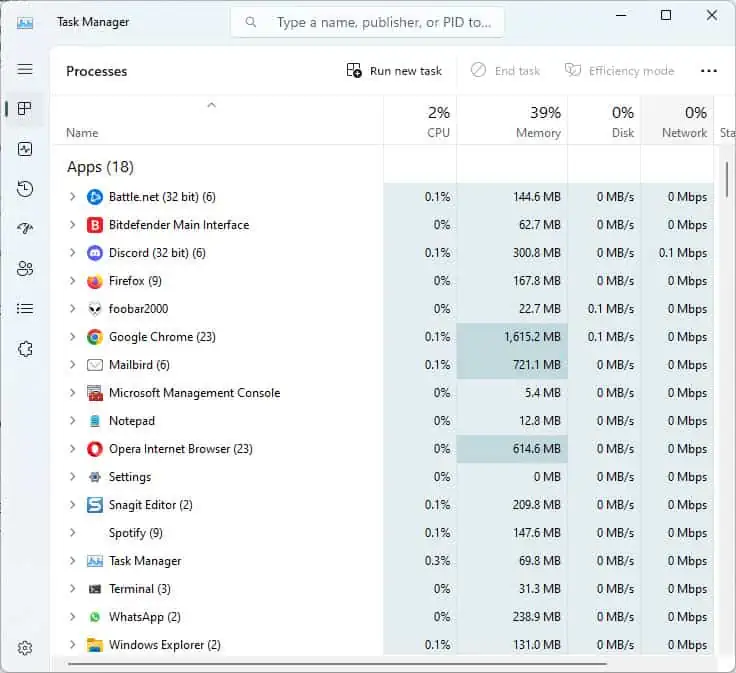This screenshot has height=673, width=736.
Task: Click the Terminal app icon
Action: click(95, 589)
